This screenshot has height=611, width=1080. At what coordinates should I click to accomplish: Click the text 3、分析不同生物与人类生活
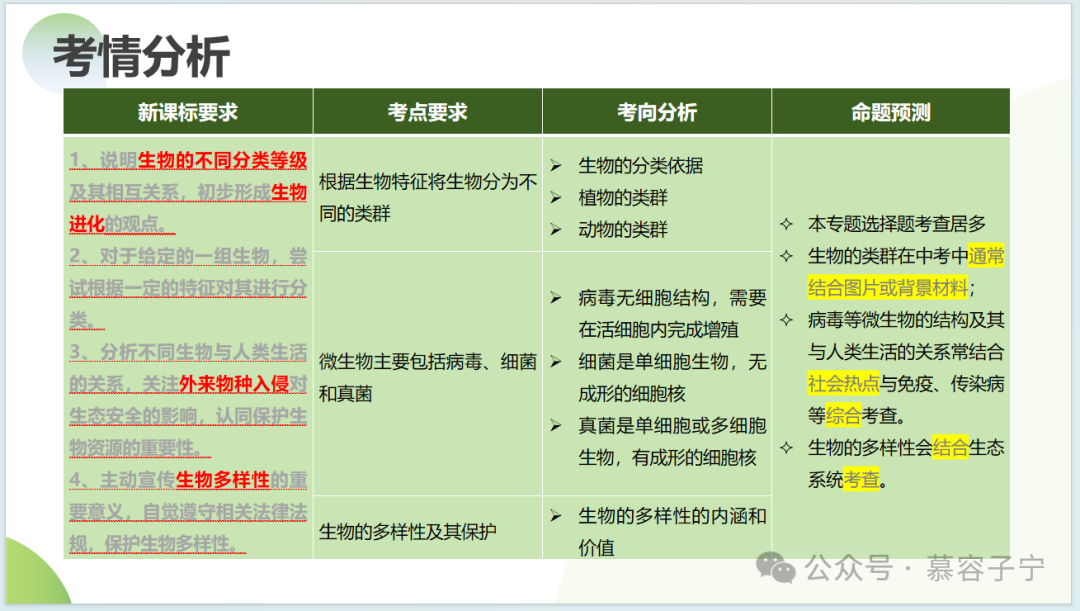pos(188,352)
